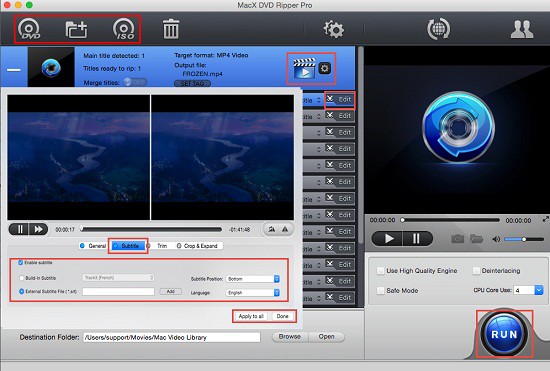
Task: Expand the preview with the fullscreen arrow icon
Action: click(x=545, y=219)
